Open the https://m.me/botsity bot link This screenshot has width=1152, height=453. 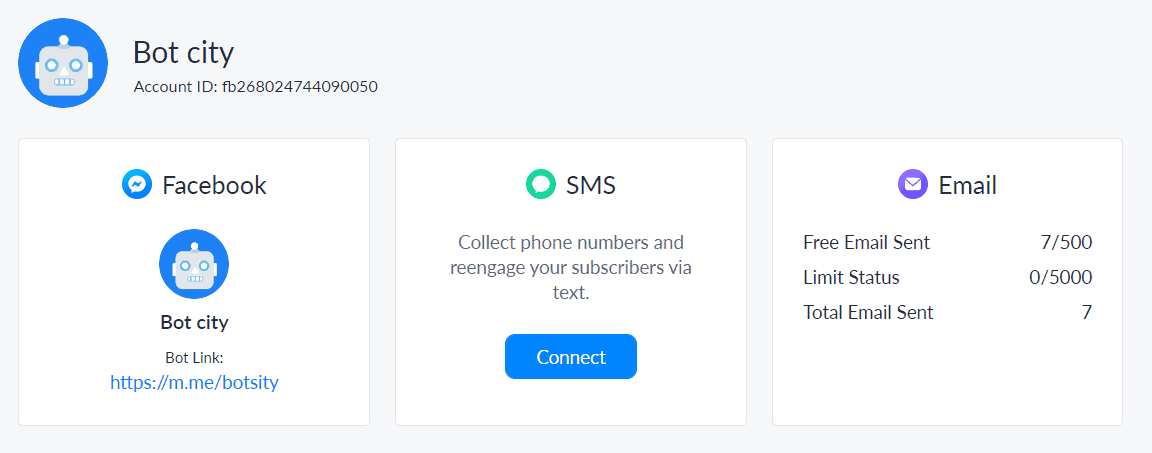194,383
